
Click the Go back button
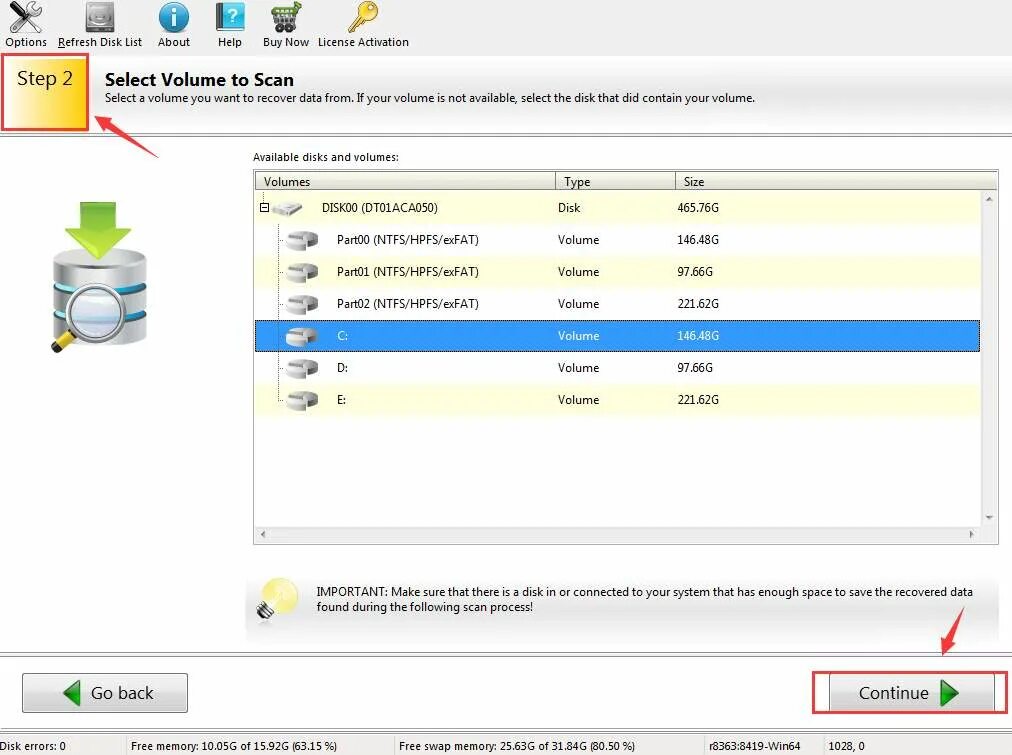click(x=105, y=693)
